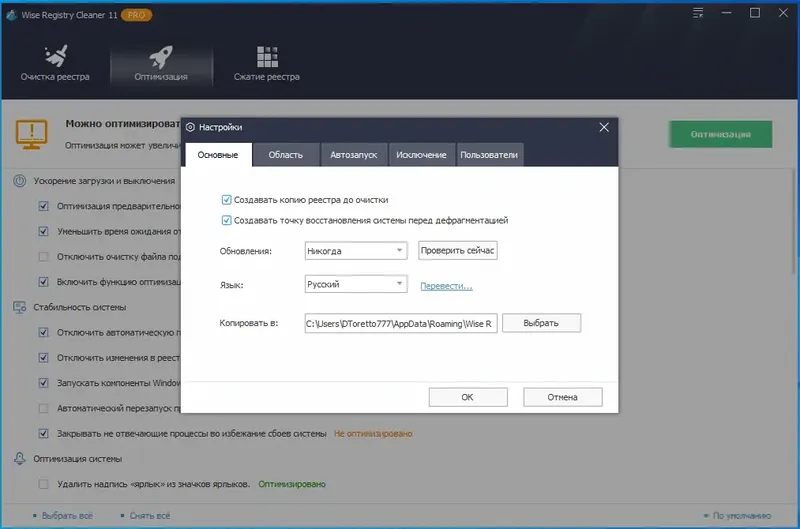Open the Сжатие реестра section
The image size is (800, 529).
point(266,64)
